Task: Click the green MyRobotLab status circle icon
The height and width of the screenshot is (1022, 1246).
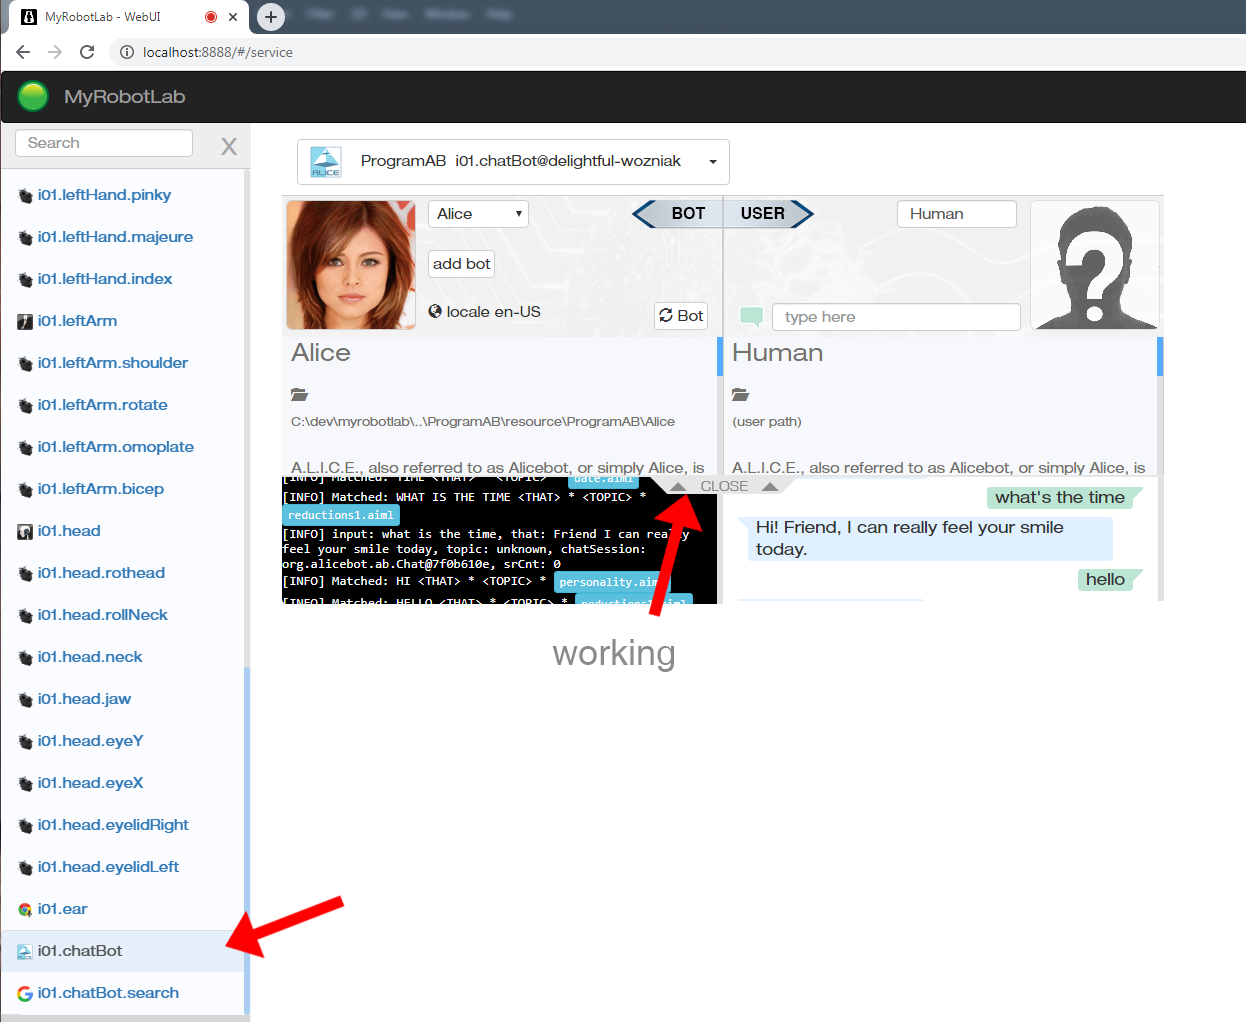Action: click(33, 96)
